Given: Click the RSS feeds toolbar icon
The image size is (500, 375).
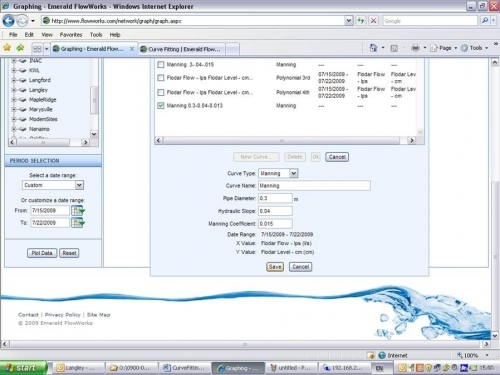Looking at the screenshot, I should click(394, 48).
